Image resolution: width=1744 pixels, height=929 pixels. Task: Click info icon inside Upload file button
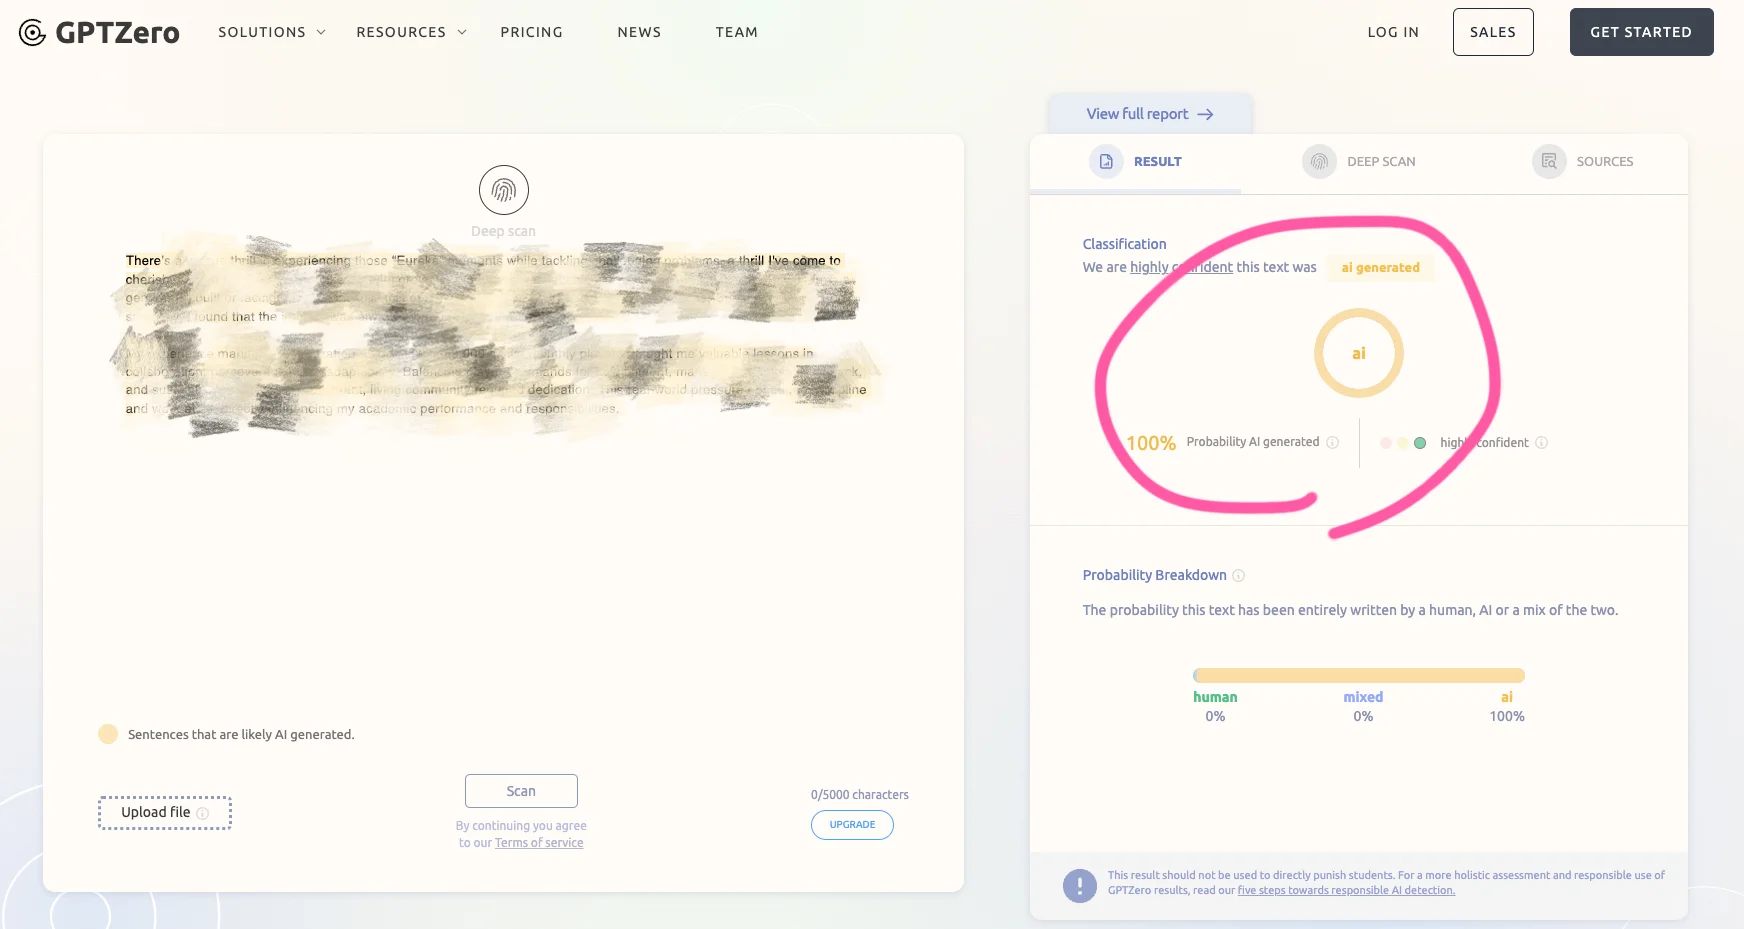(x=203, y=813)
